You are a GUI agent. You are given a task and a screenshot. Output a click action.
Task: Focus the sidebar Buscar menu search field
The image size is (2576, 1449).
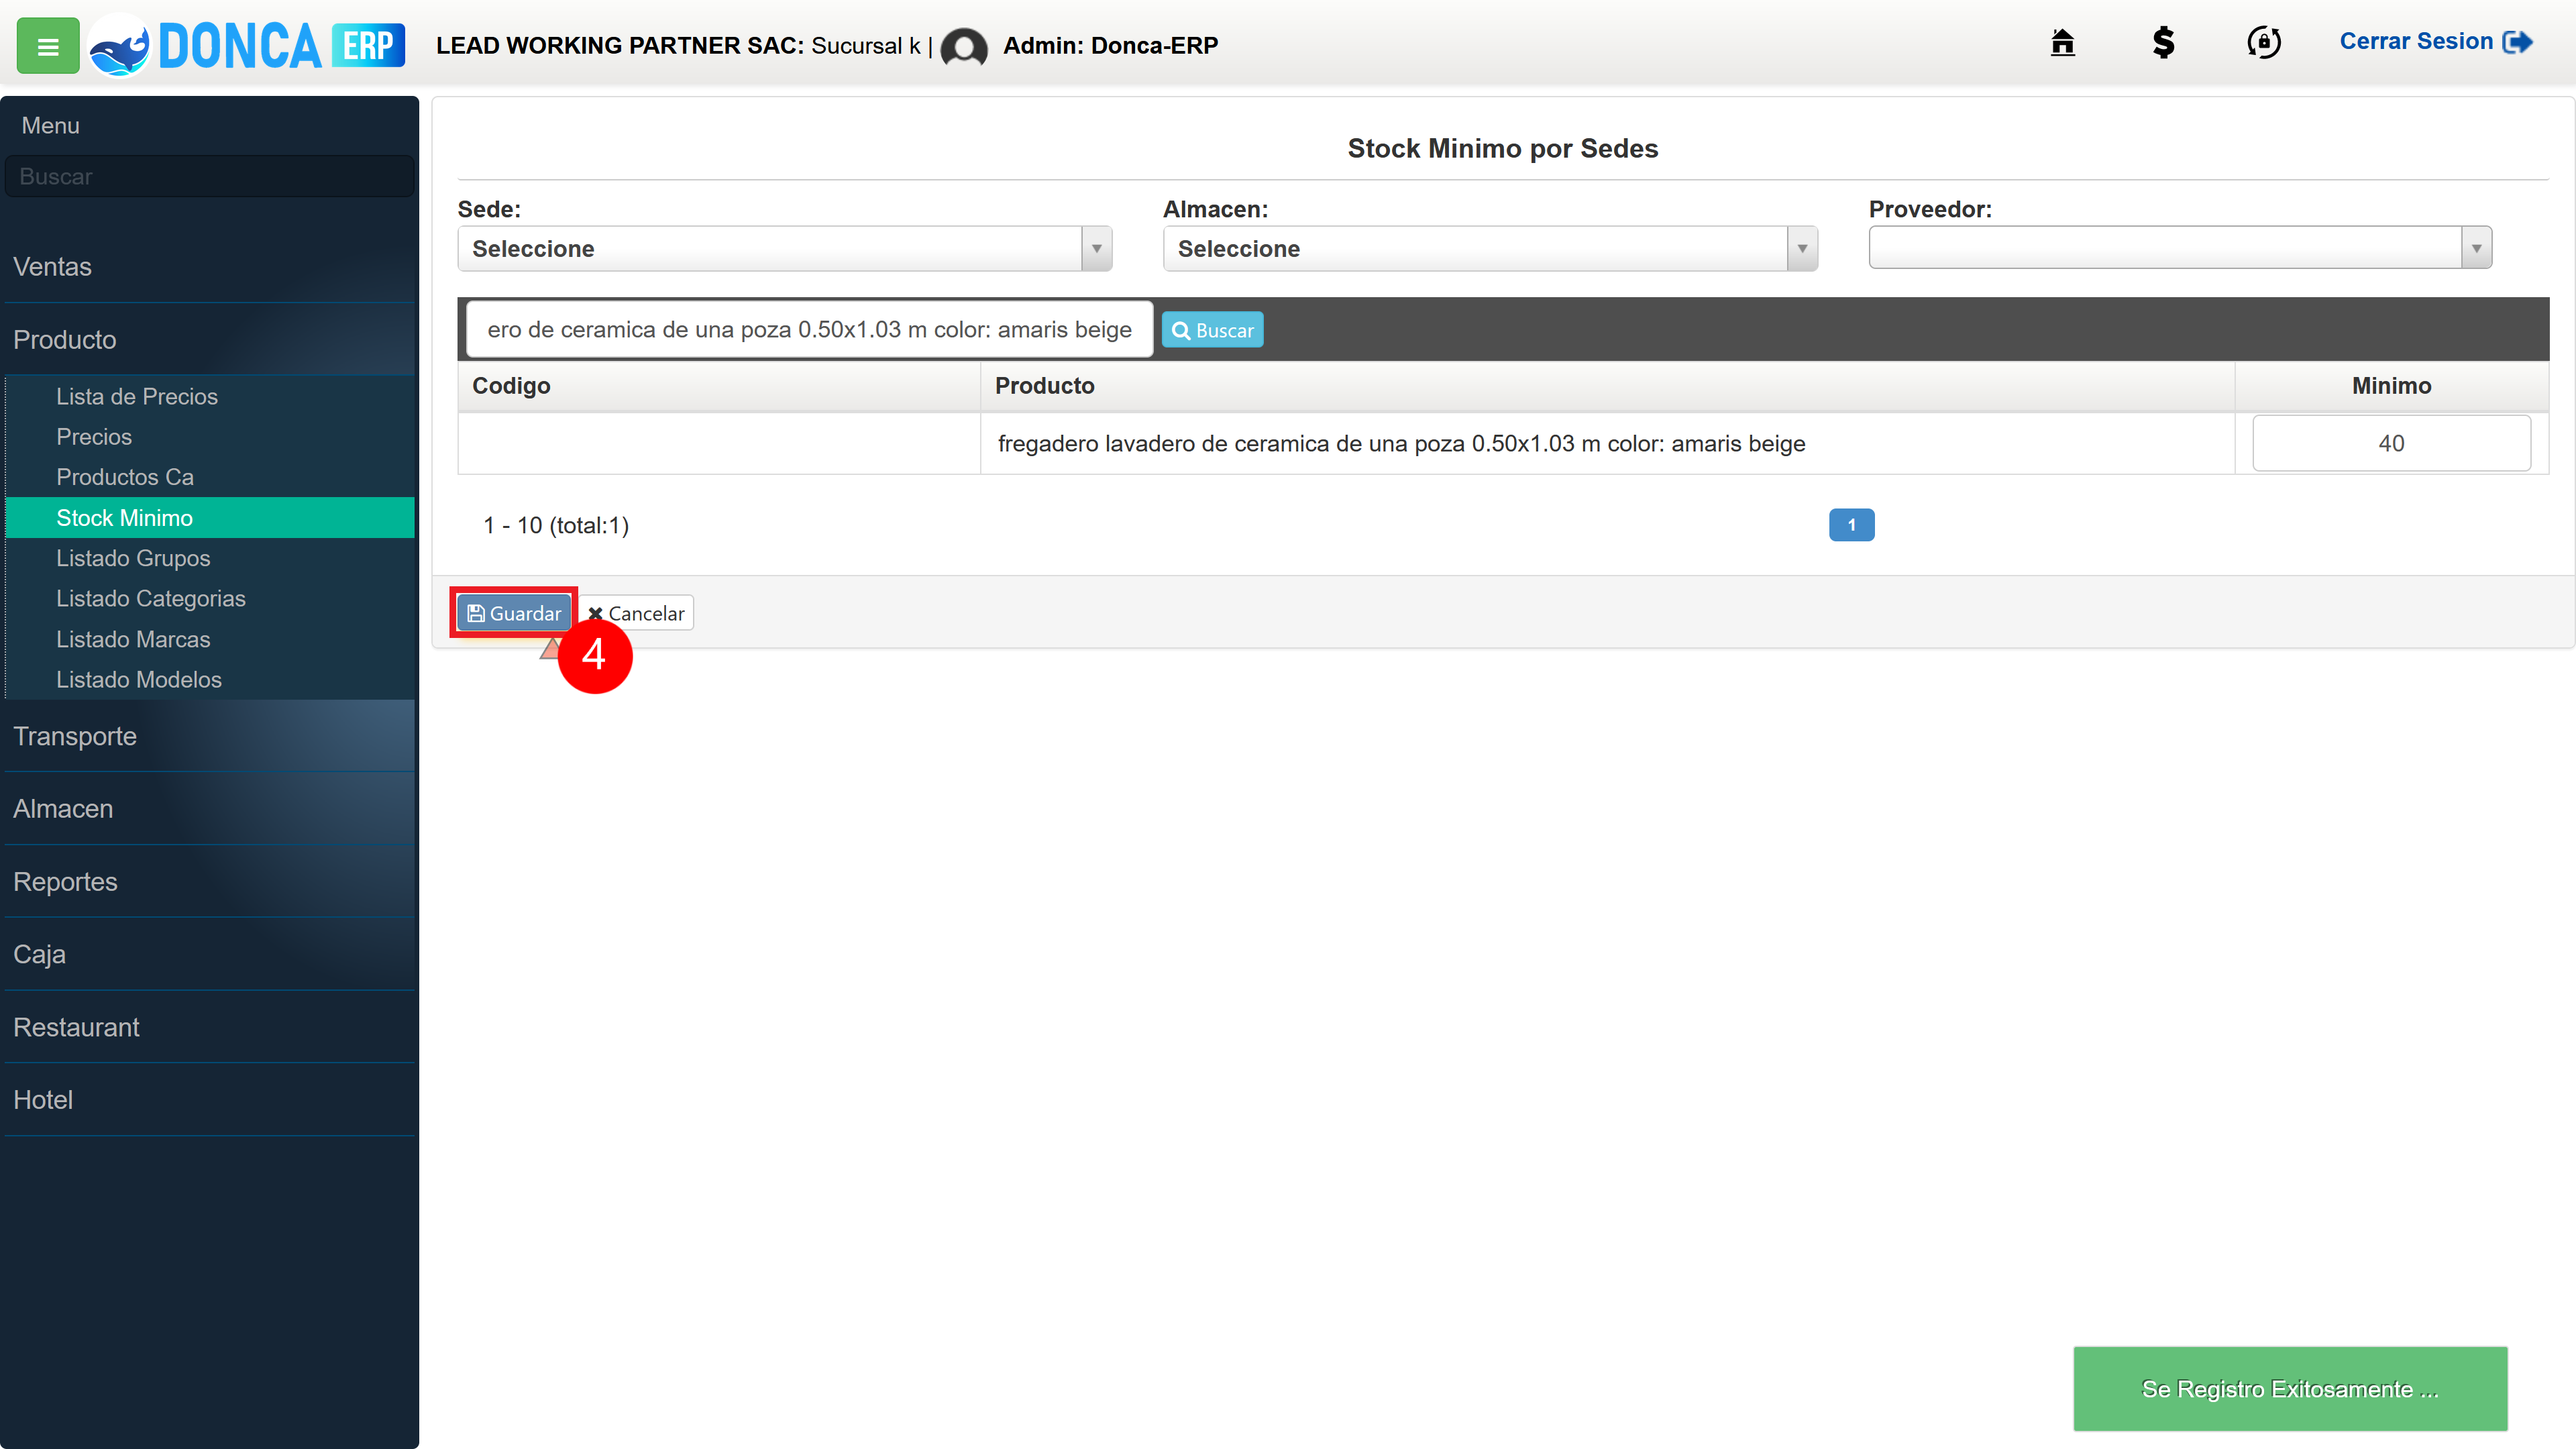(x=209, y=176)
